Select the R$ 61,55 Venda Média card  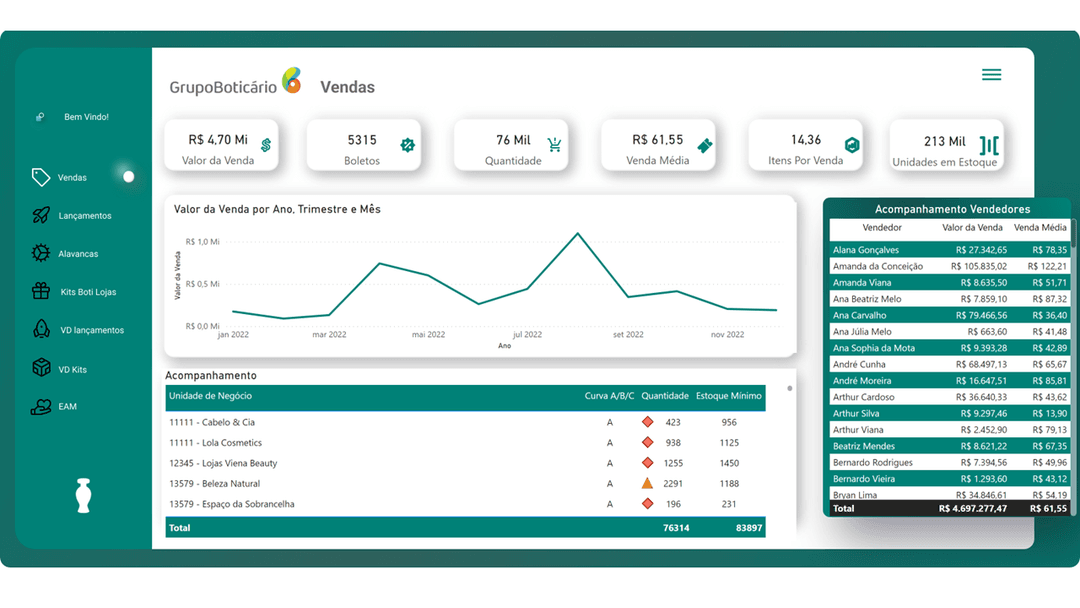point(658,145)
